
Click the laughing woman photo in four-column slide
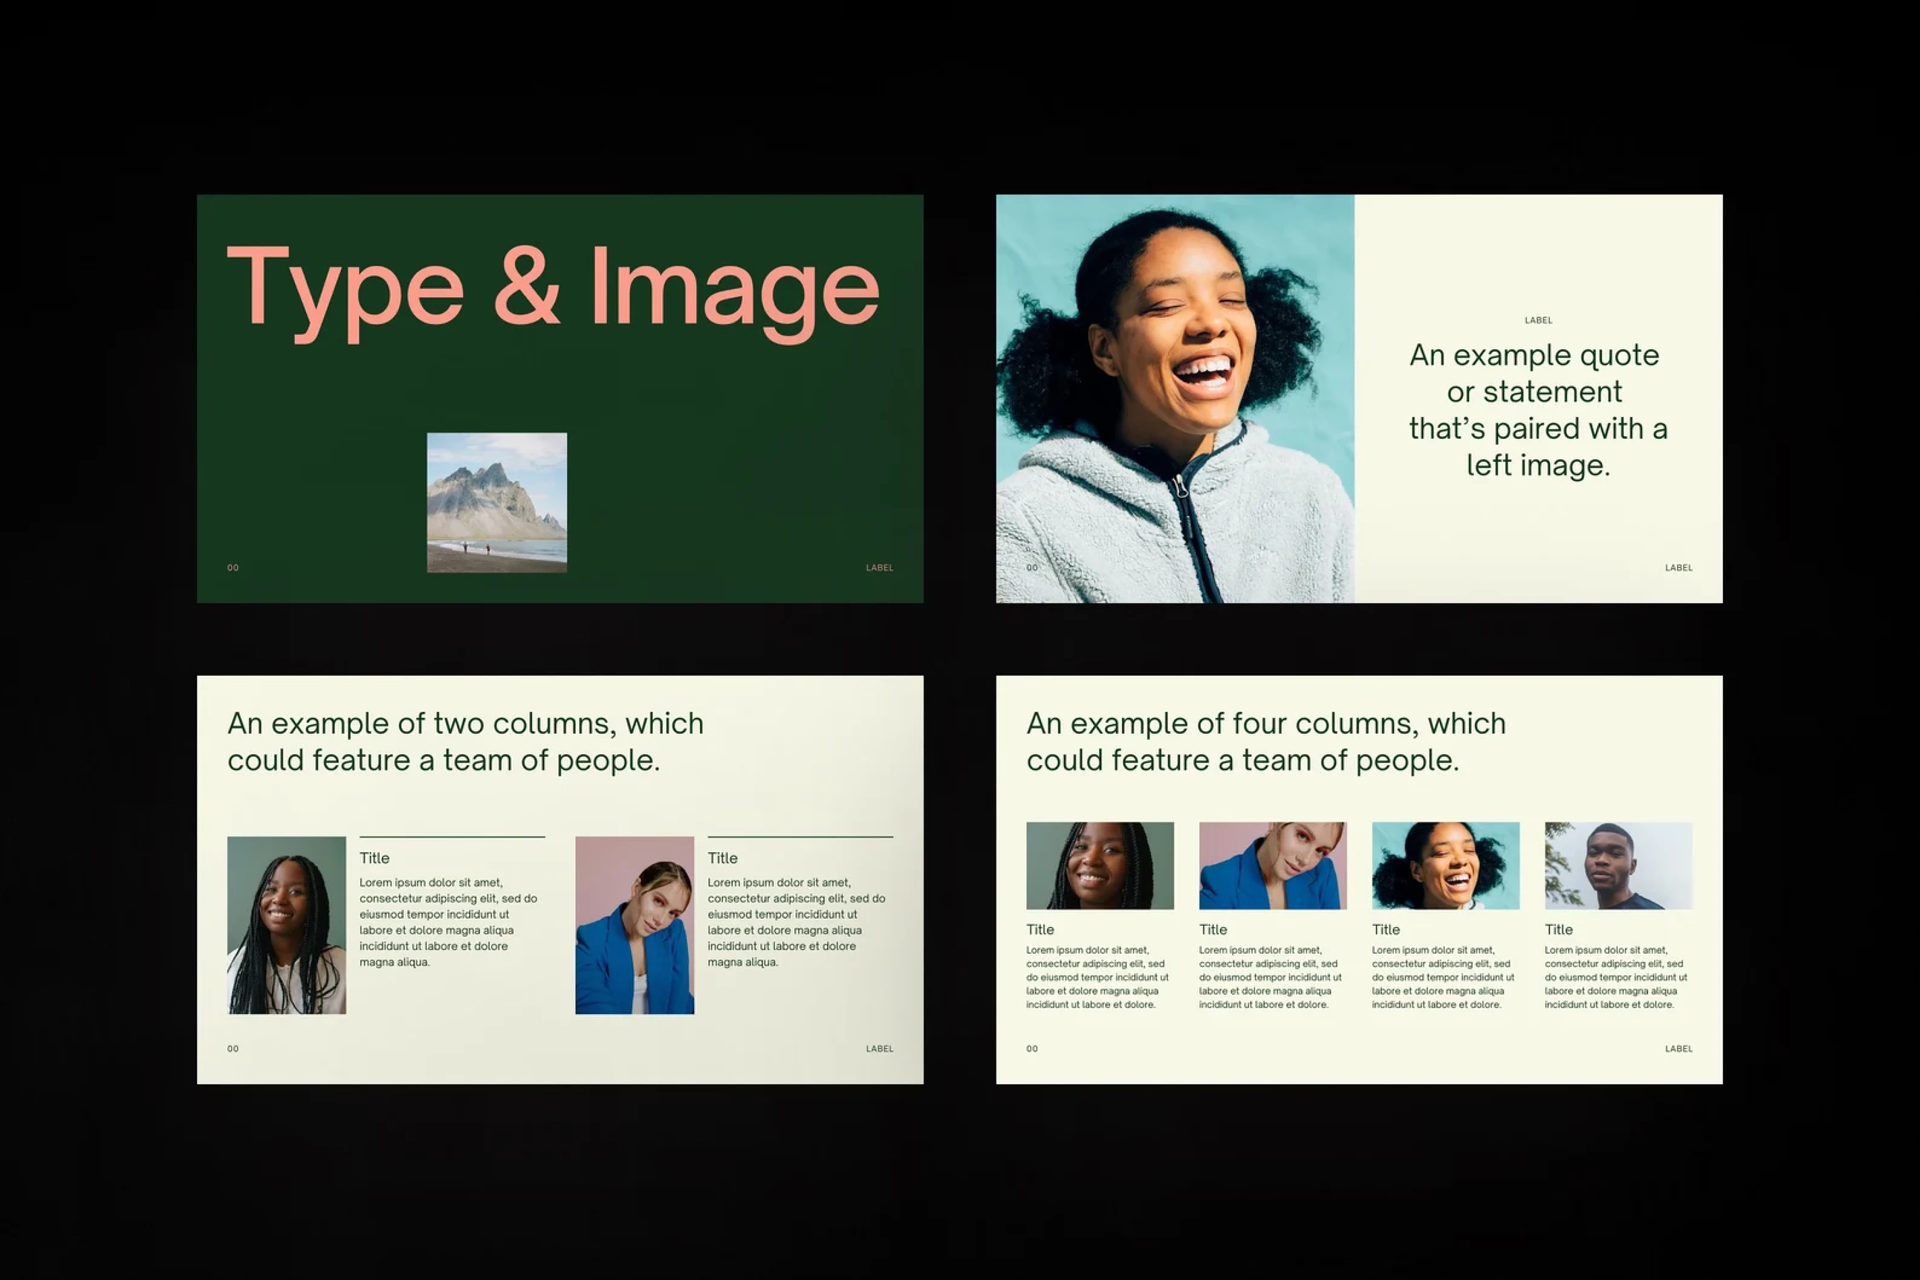point(1445,866)
